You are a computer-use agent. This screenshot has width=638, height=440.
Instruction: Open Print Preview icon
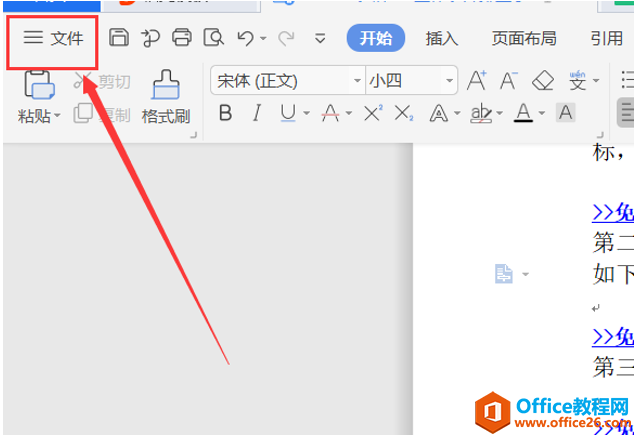[214, 38]
